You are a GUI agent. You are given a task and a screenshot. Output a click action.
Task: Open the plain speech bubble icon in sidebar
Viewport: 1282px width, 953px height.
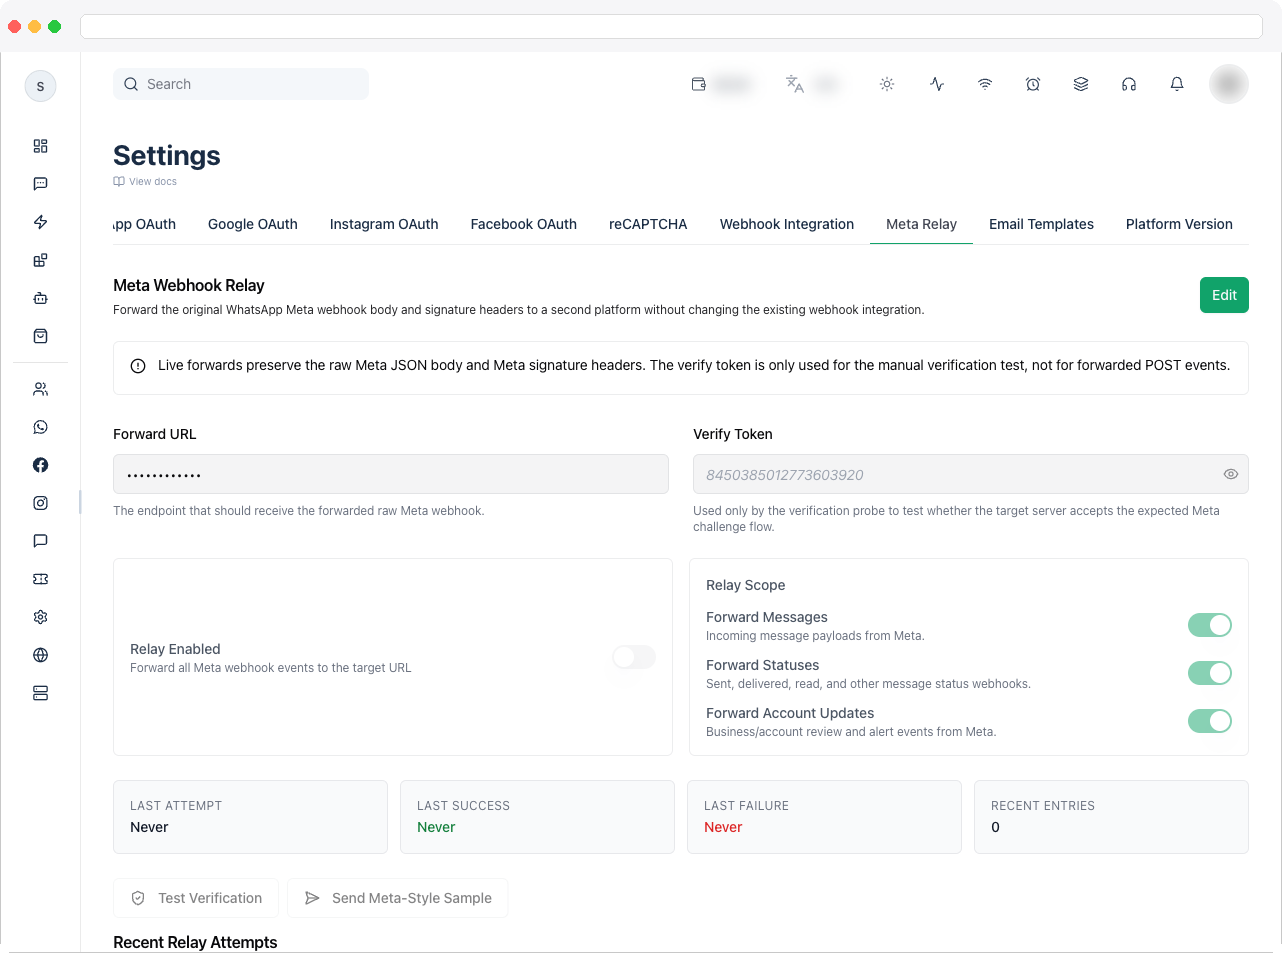click(40, 541)
